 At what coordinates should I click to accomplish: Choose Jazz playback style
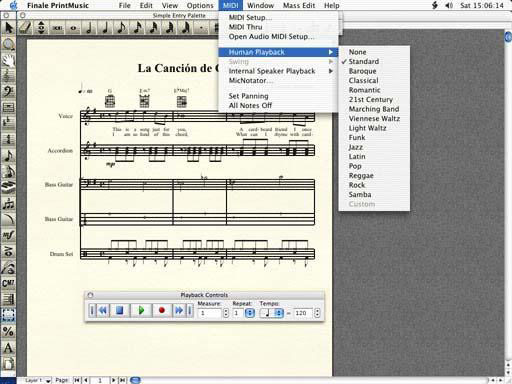coord(374,147)
